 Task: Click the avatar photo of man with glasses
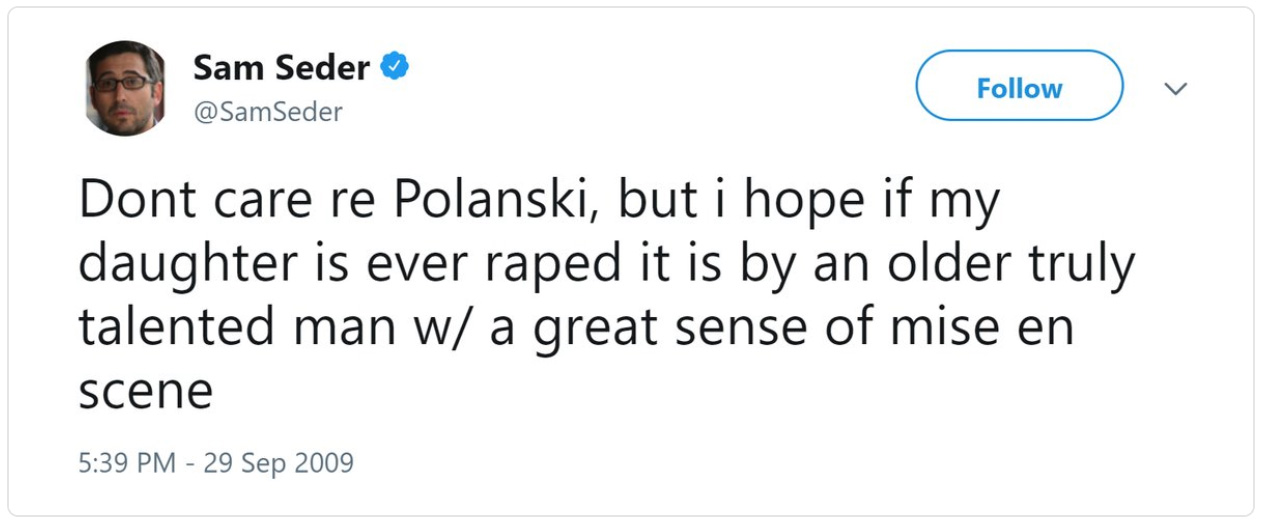125,88
